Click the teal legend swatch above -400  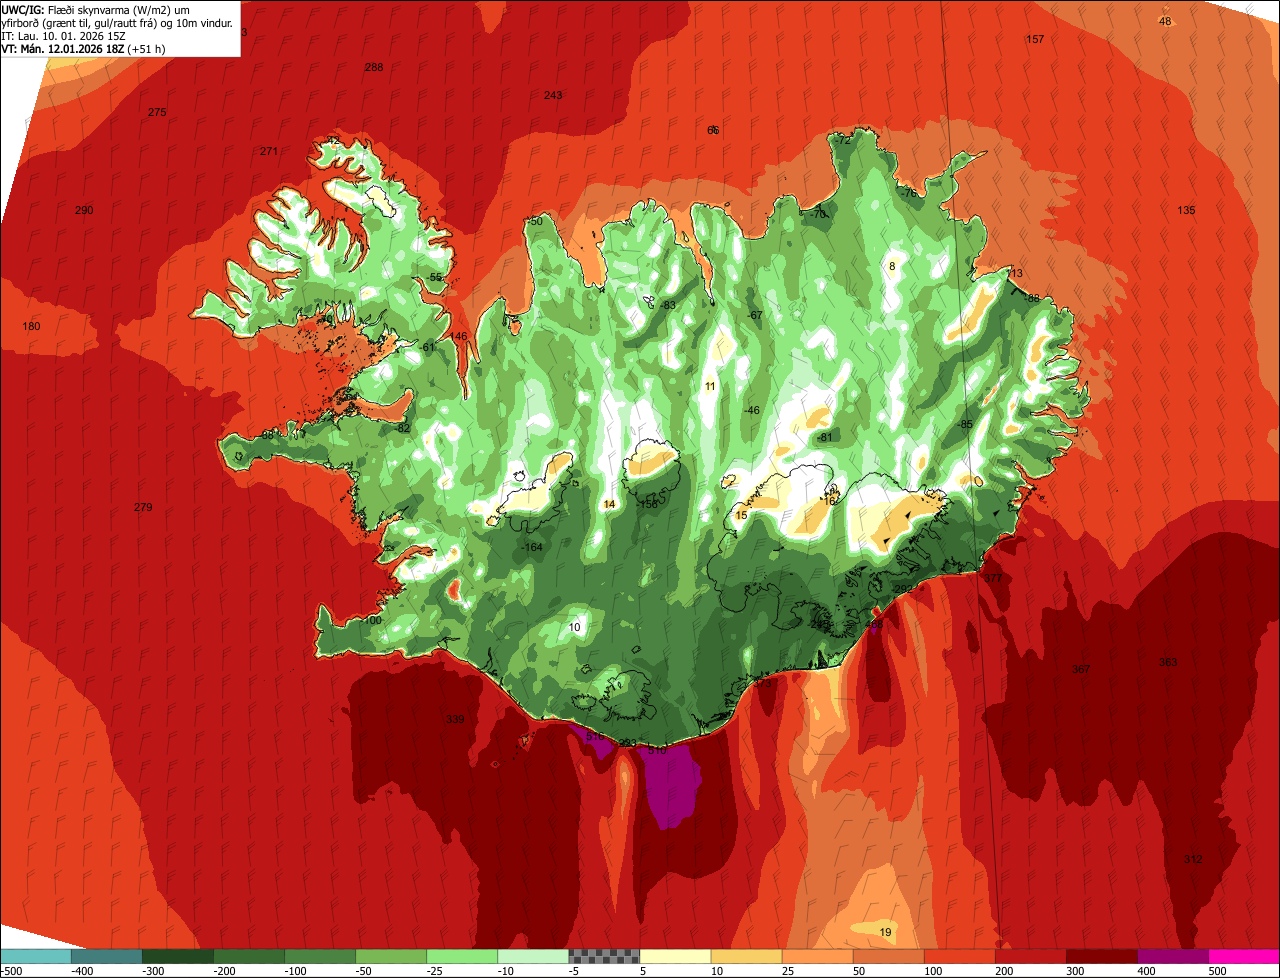pyautogui.click(x=106, y=956)
